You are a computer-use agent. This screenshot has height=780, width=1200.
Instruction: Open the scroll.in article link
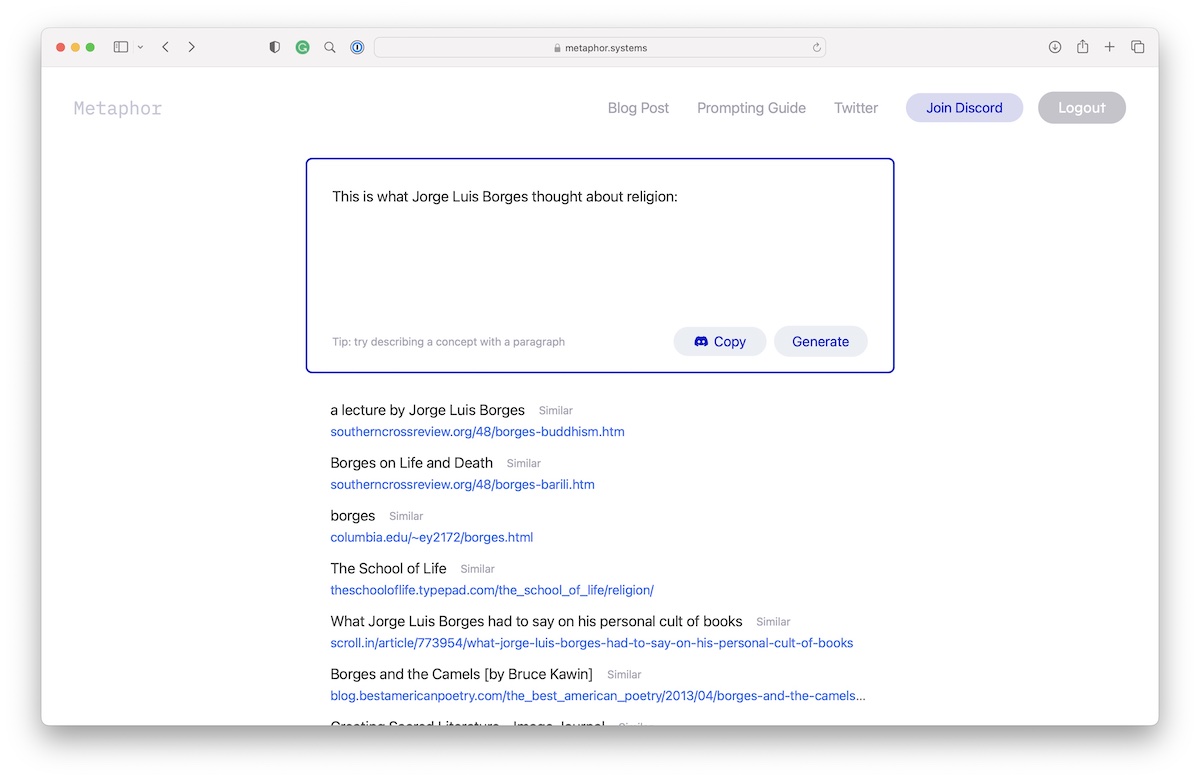coord(592,644)
